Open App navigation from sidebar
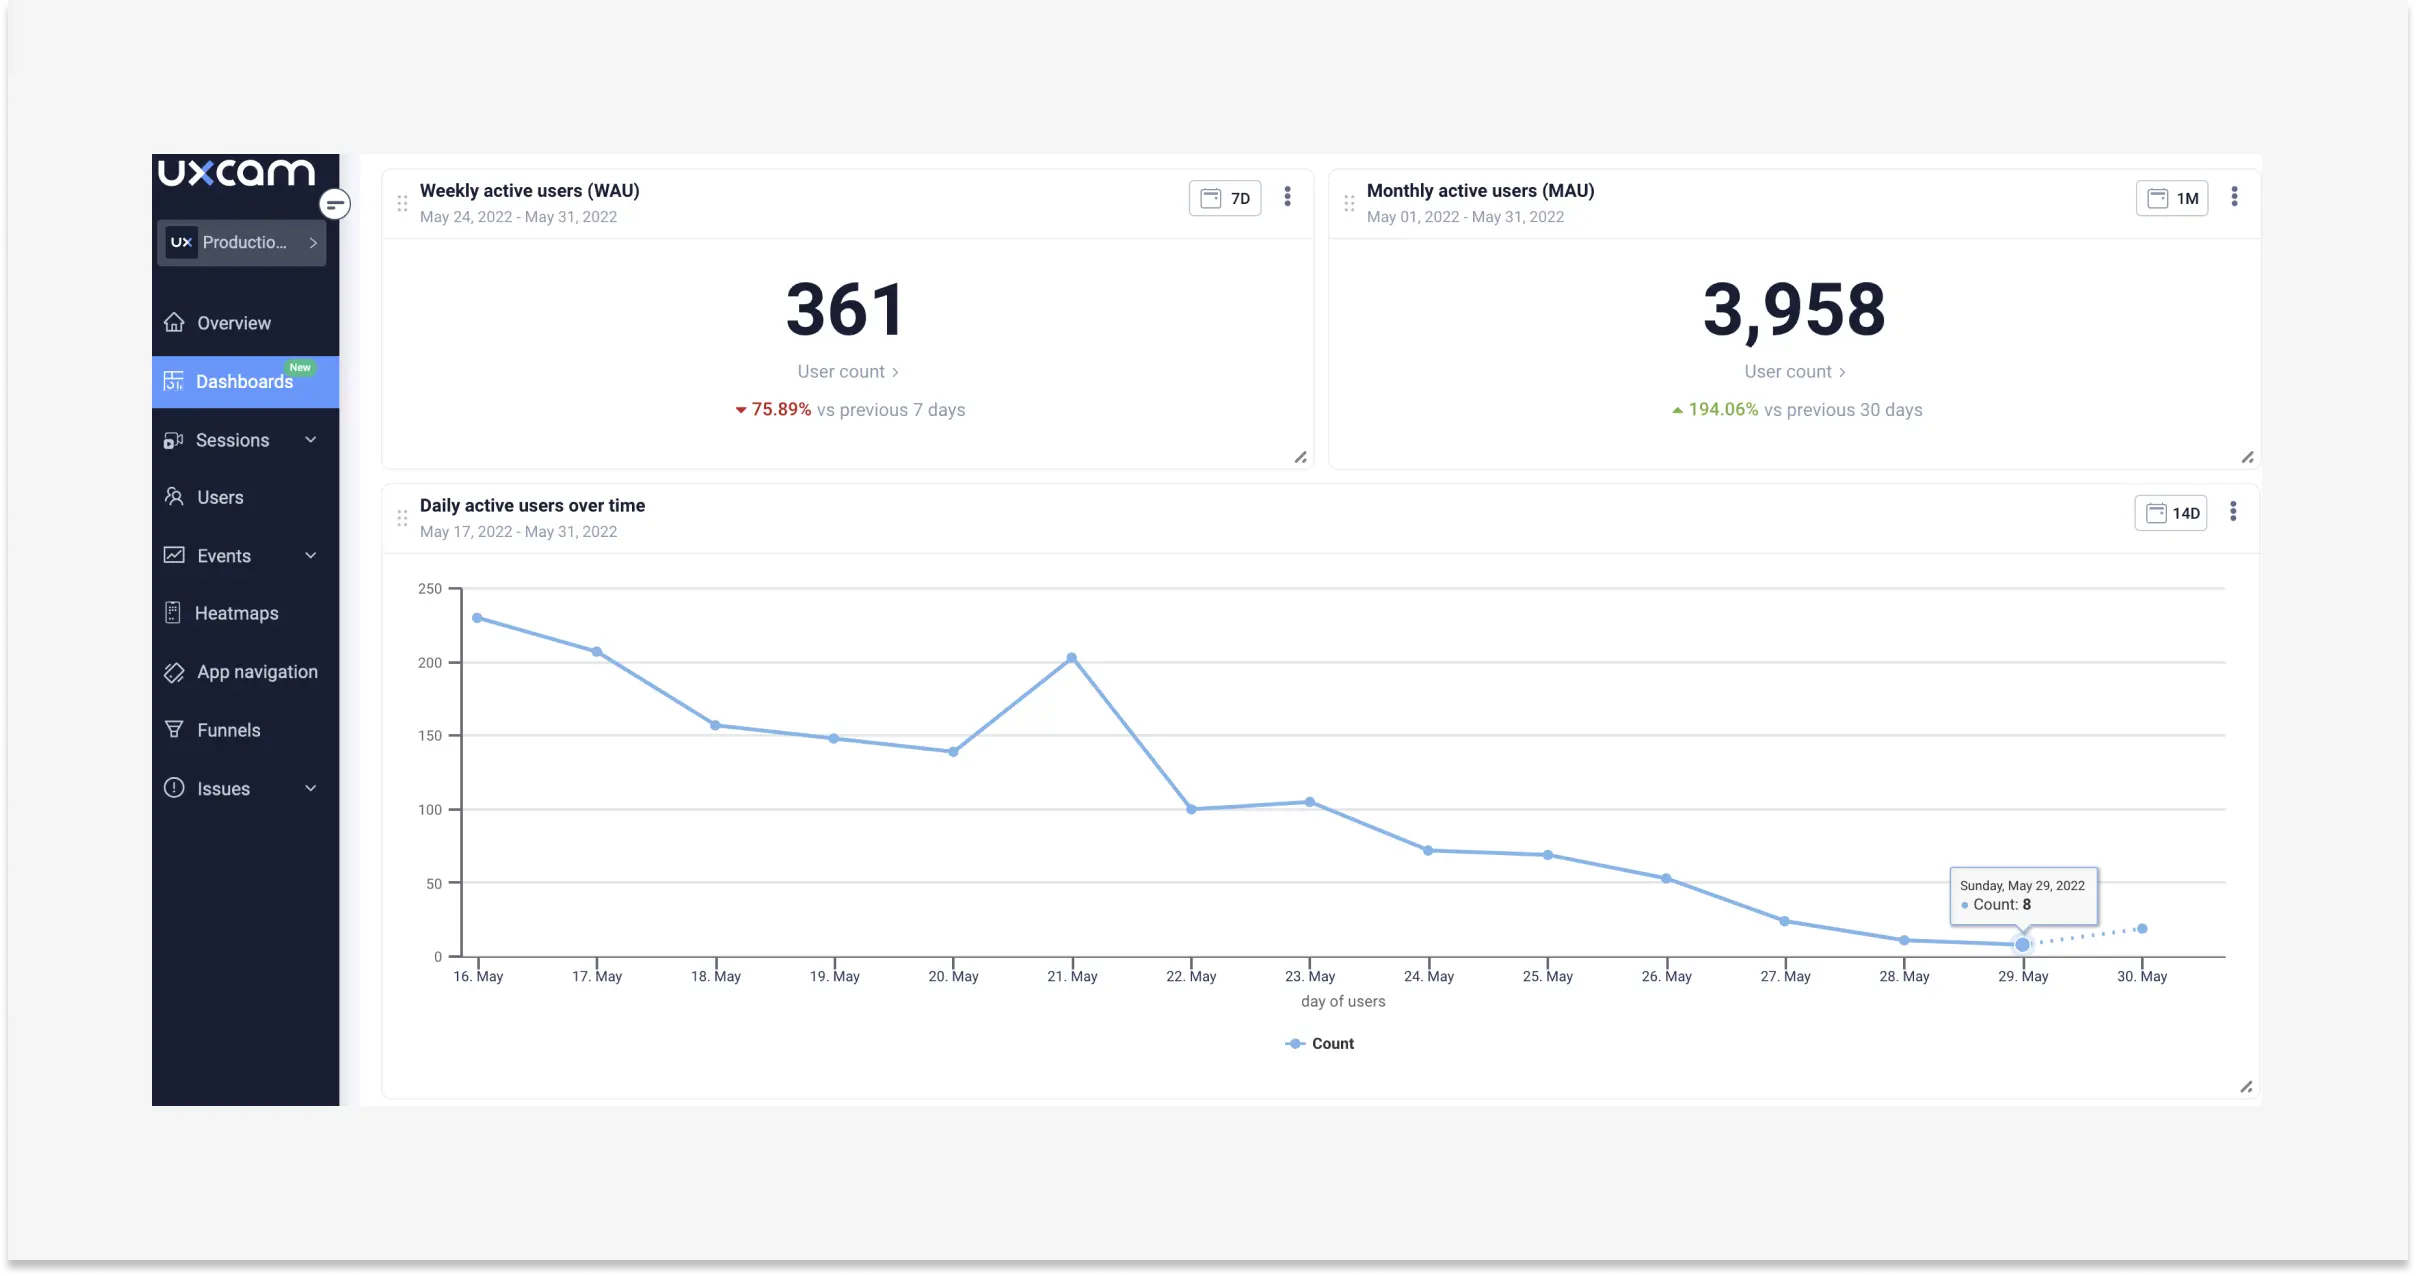 (256, 672)
